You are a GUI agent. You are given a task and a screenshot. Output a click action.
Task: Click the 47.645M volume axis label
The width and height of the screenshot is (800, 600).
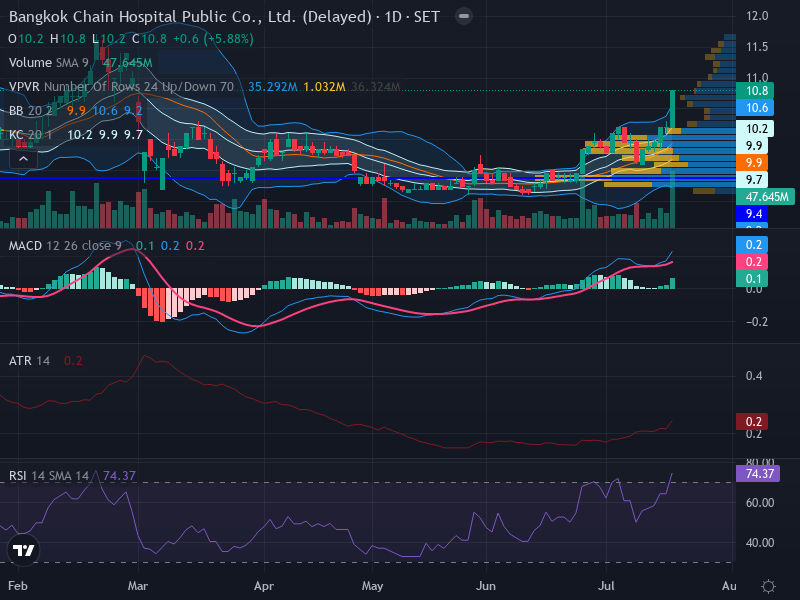(x=765, y=197)
